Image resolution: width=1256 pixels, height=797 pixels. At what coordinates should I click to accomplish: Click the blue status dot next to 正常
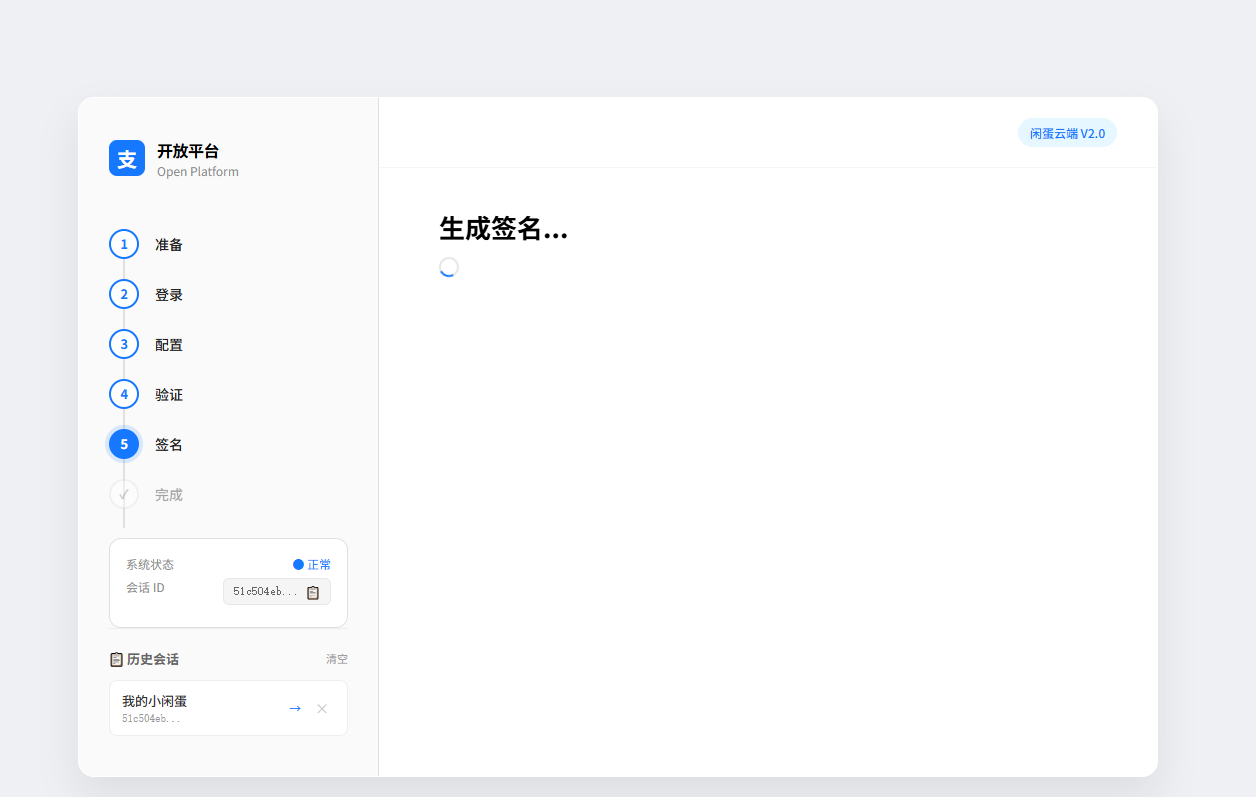[x=298, y=564]
